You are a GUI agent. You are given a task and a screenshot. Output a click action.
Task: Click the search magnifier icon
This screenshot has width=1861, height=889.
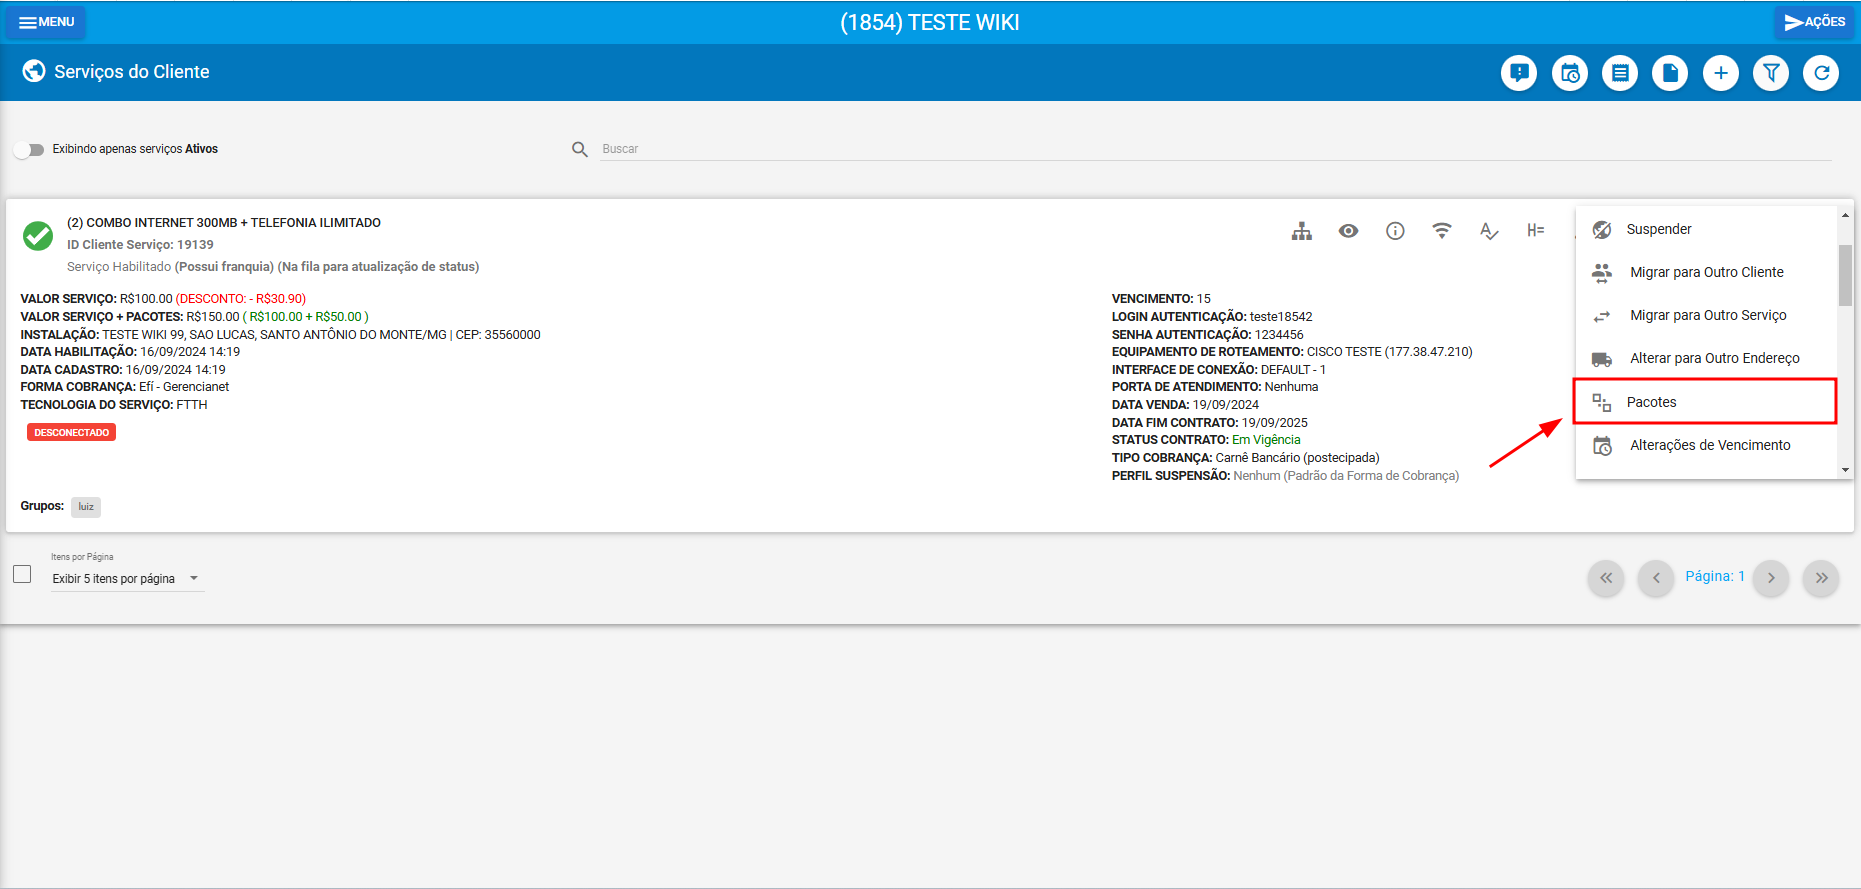(580, 149)
